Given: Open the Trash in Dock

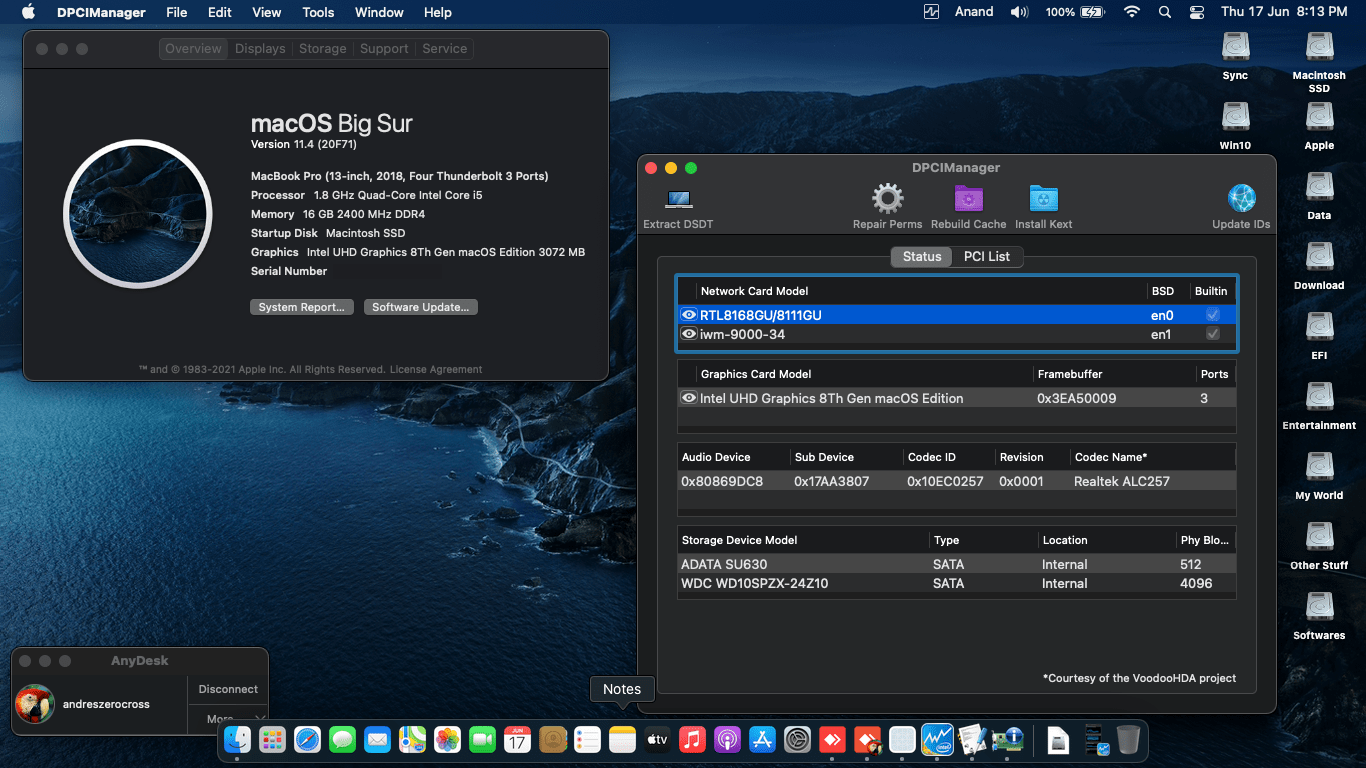Looking at the screenshot, I should pos(1128,740).
